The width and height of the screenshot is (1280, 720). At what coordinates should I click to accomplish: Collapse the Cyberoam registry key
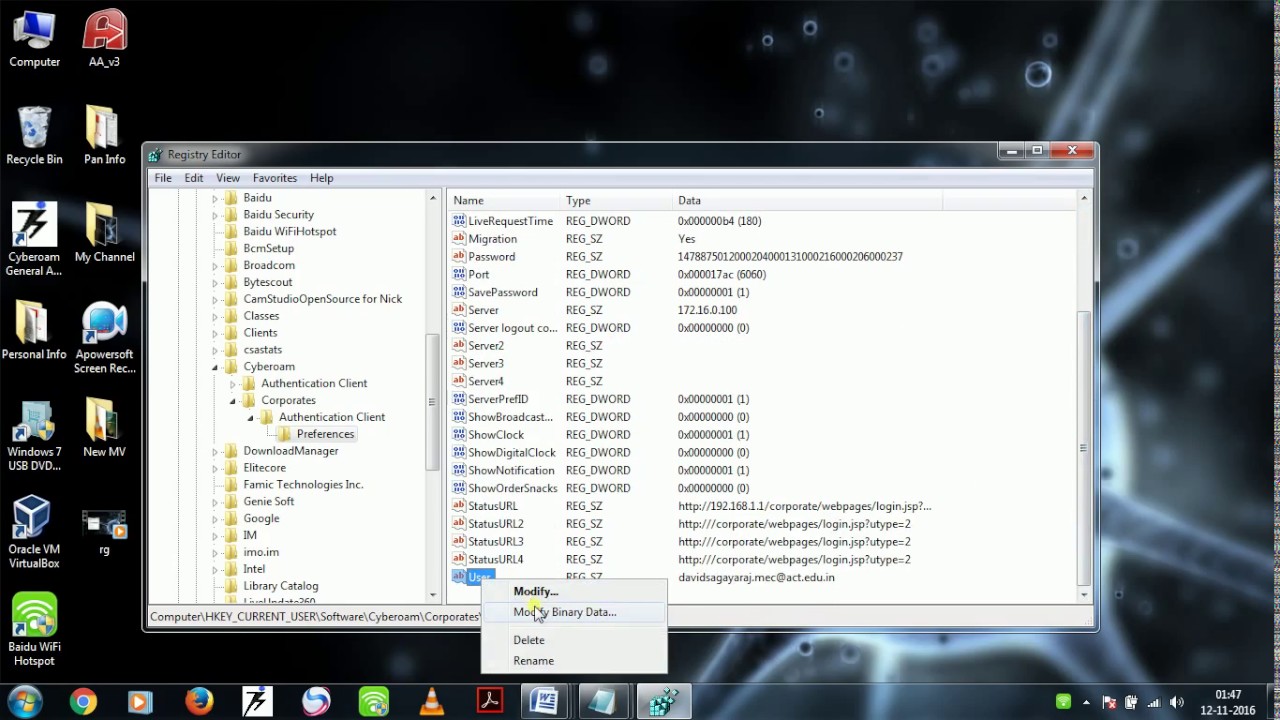[x=215, y=367]
